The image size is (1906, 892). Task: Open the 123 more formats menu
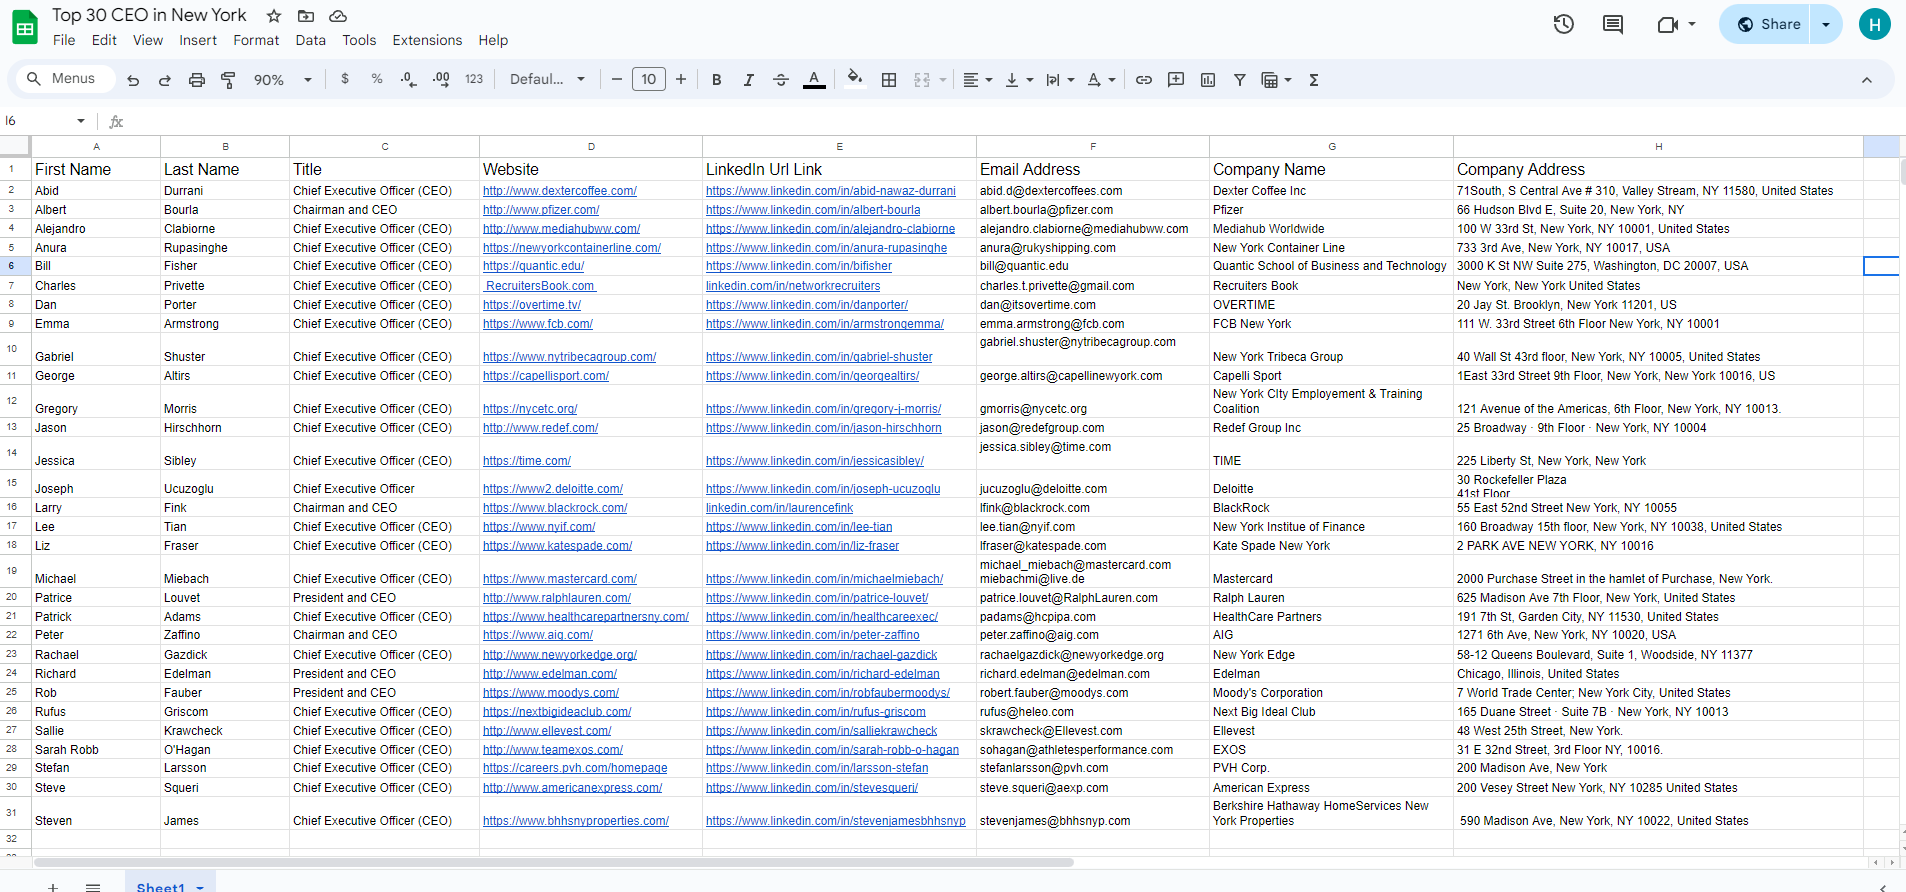(474, 79)
